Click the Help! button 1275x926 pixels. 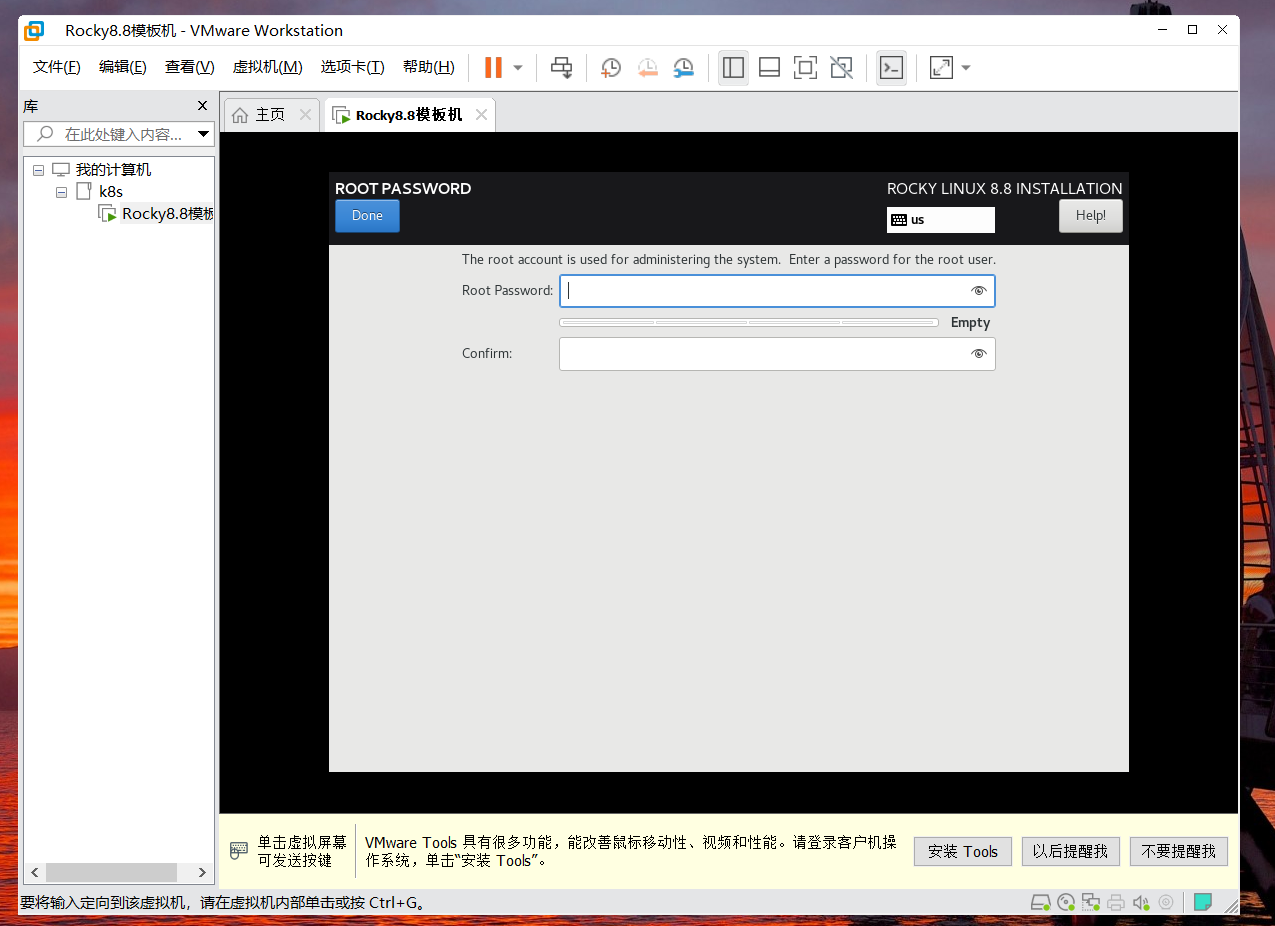pyautogui.click(x=1091, y=216)
